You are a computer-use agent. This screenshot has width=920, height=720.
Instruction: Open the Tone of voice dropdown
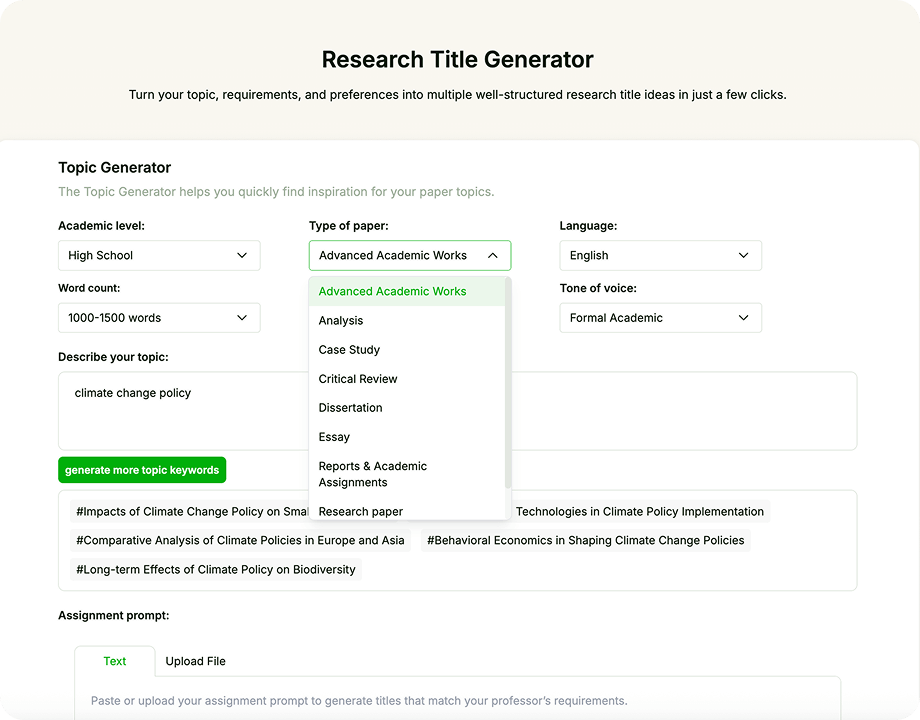[x=660, y=318]
